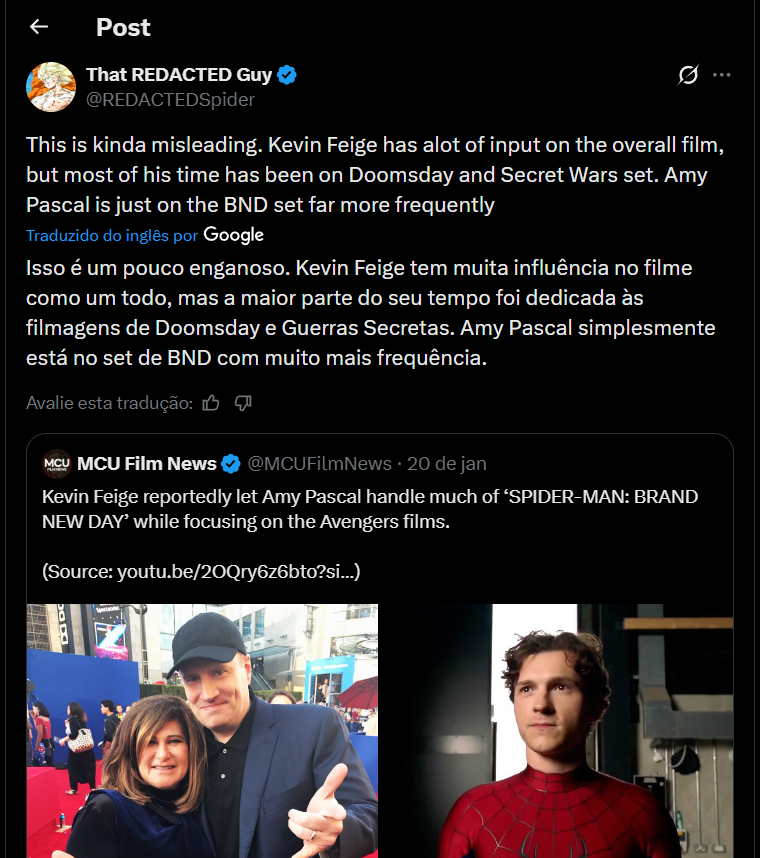Open the MCU Film News profile name
The width and height of the screenshot is (760, 858).
pos(146,464)
